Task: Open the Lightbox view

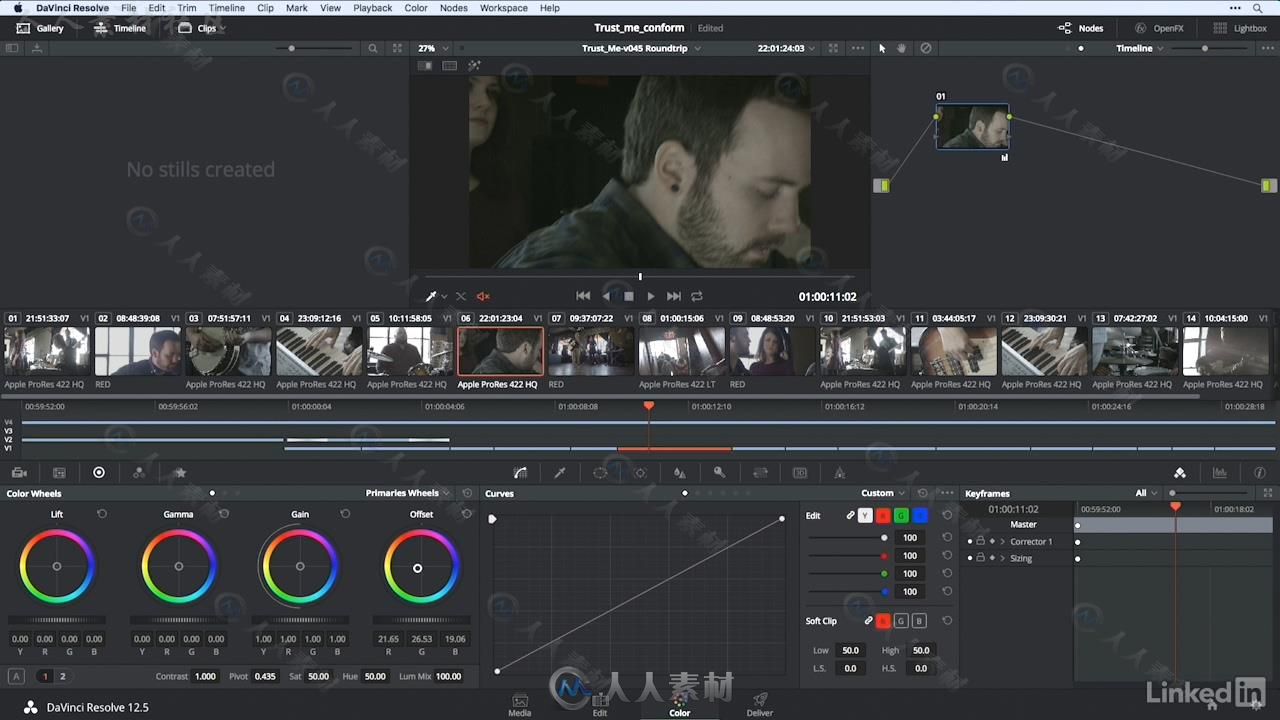Action: (x=1240, y=28)
